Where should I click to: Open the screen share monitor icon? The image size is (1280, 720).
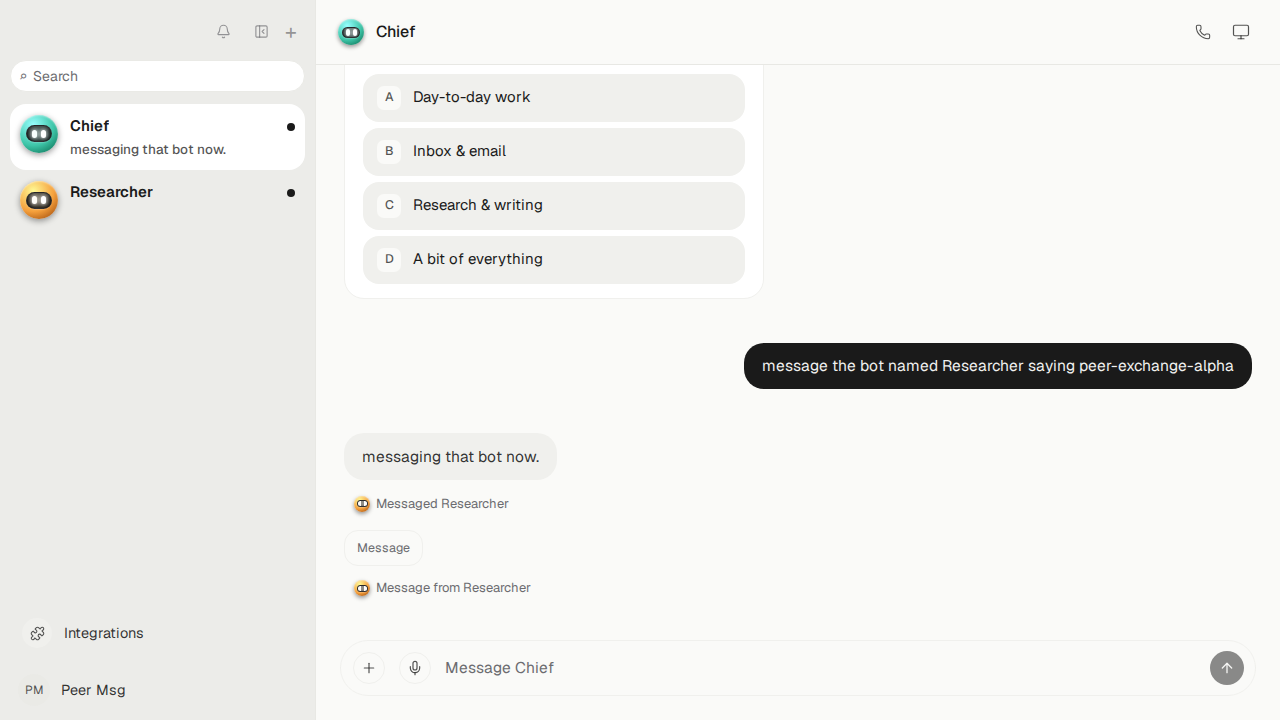pos(1241,32)
